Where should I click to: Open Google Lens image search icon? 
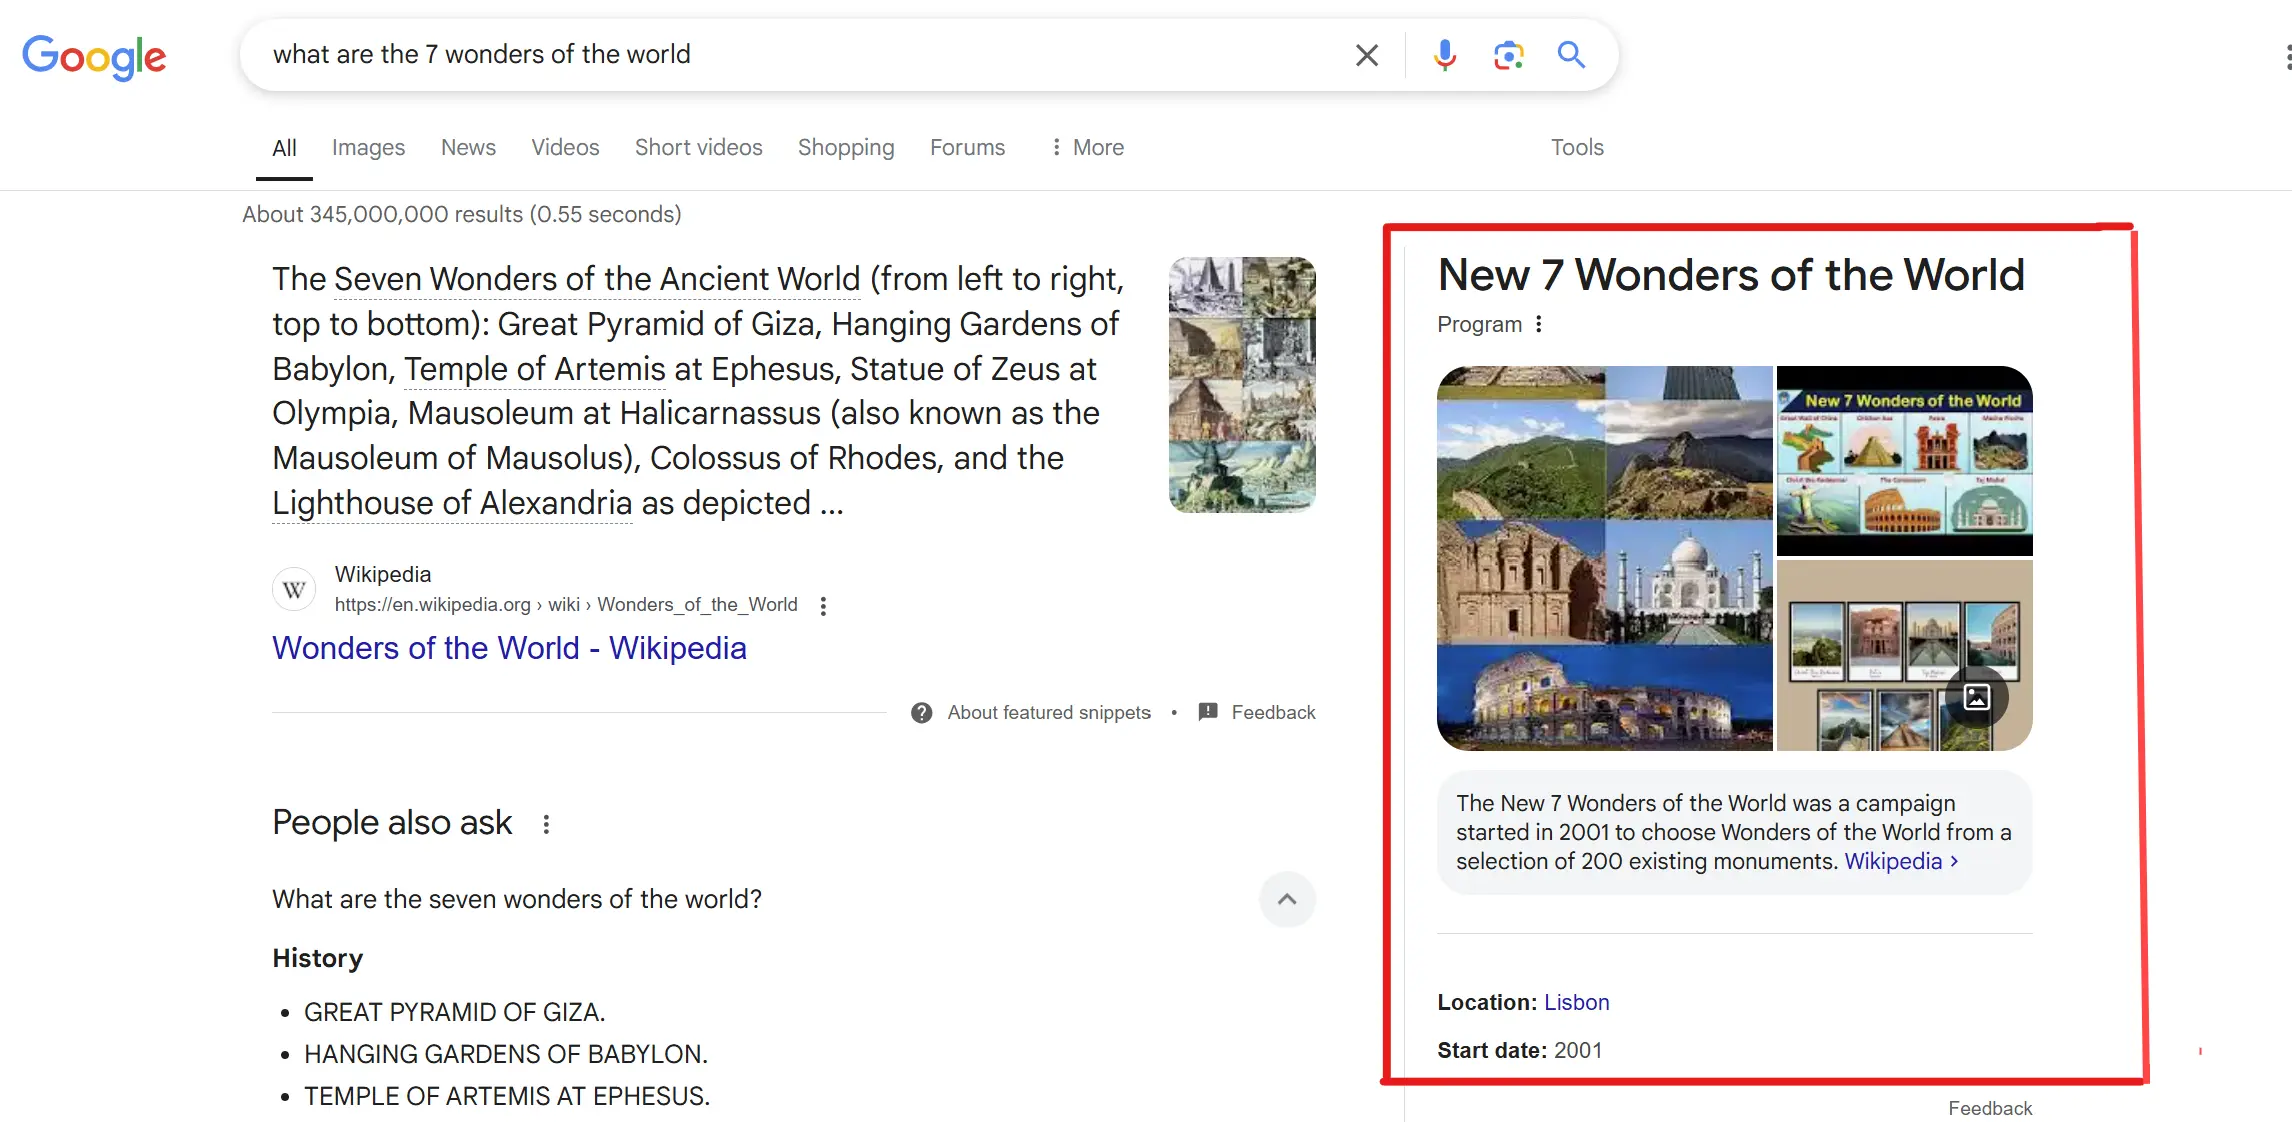tap(1508, 55)
